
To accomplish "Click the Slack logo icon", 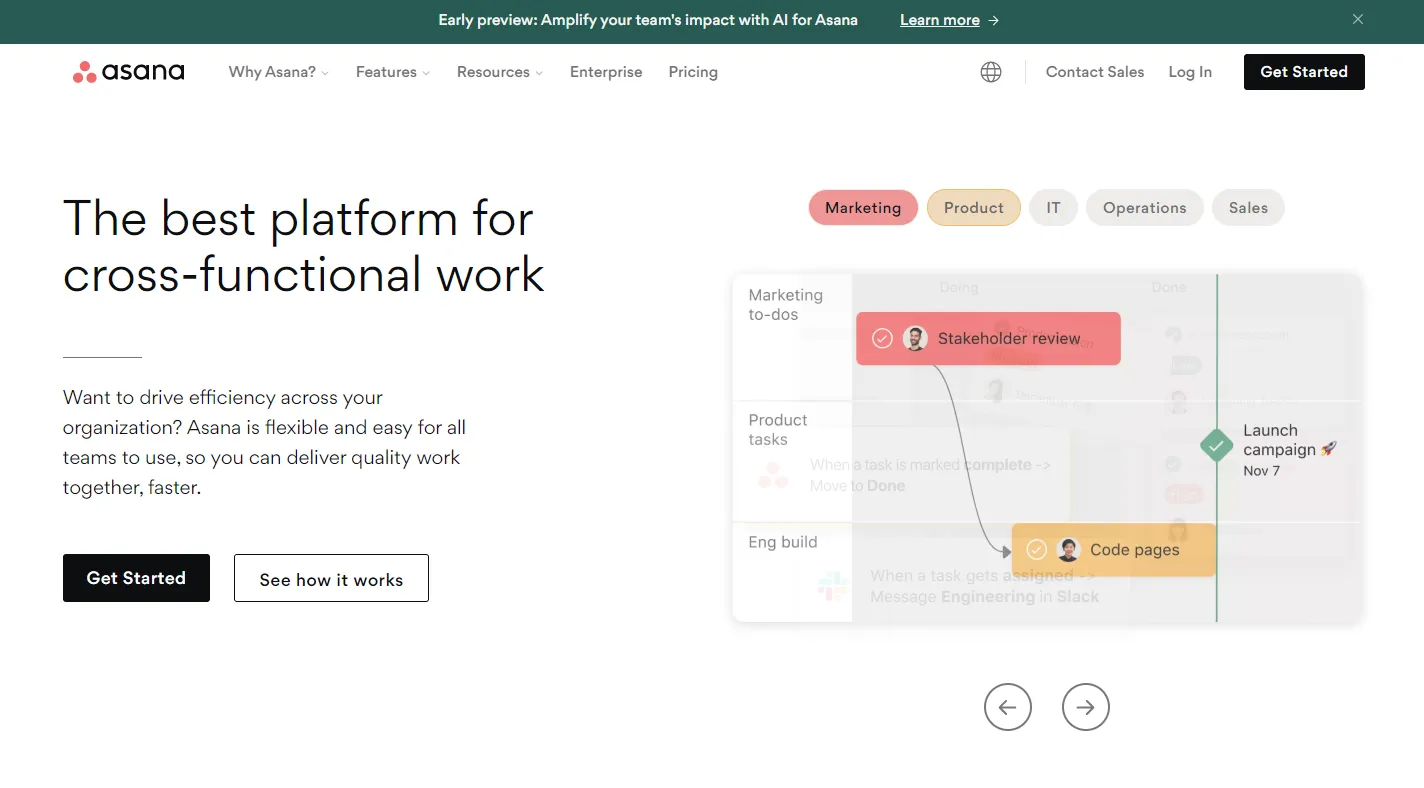I will click(x=832, y=586).
